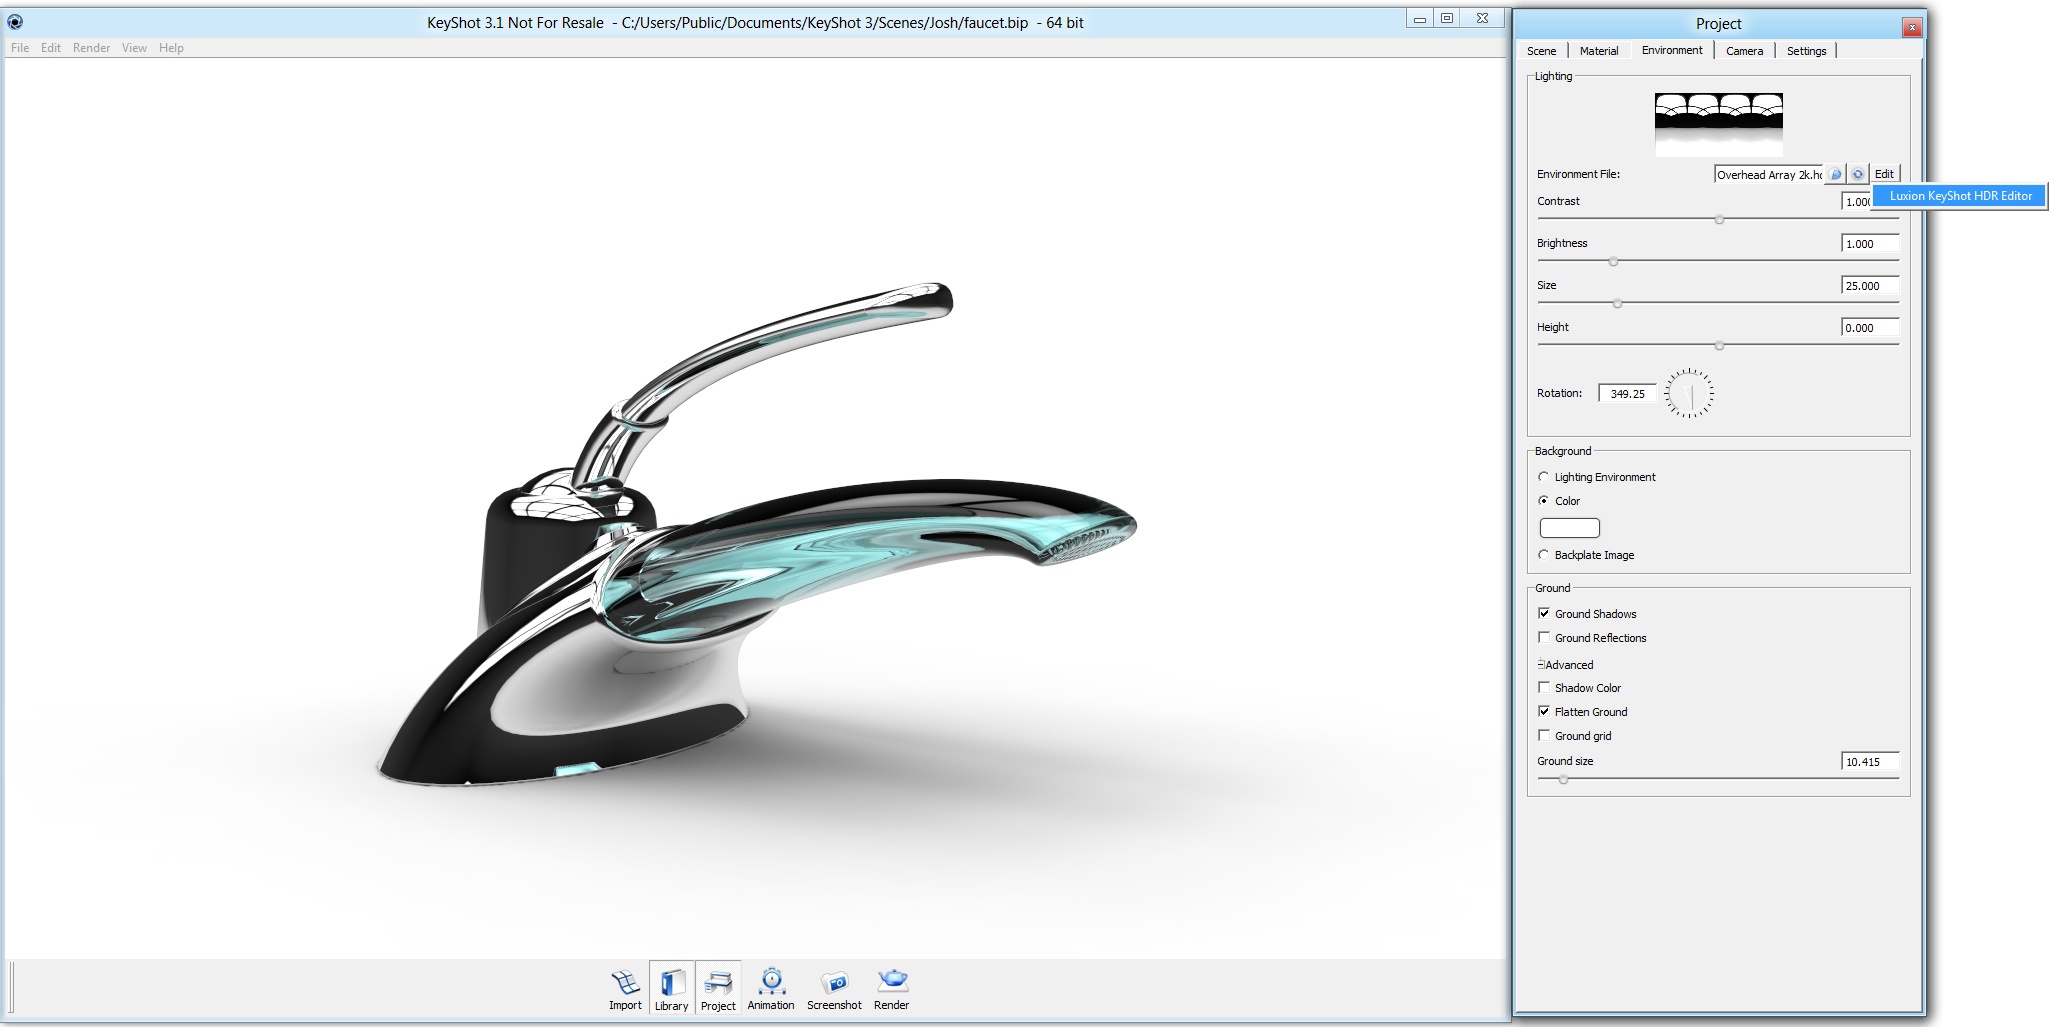Disable Ground Shadows

1544,613
